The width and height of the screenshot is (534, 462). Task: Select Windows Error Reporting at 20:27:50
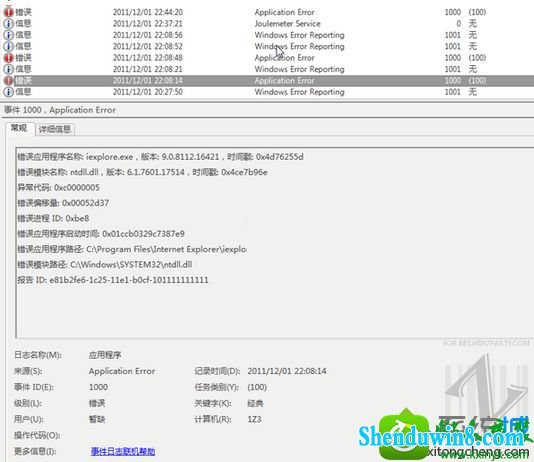coord(299,92)
